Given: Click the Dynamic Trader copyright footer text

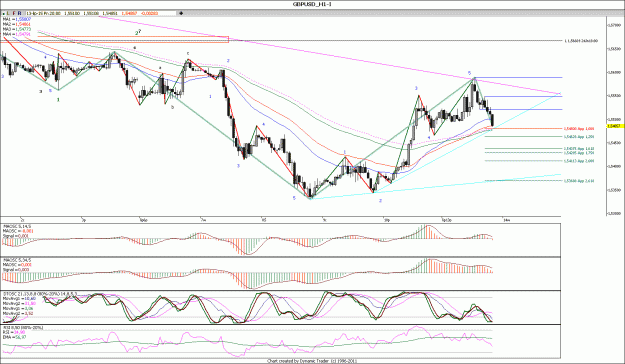Looking at the screenshot, I should (312, 361).
